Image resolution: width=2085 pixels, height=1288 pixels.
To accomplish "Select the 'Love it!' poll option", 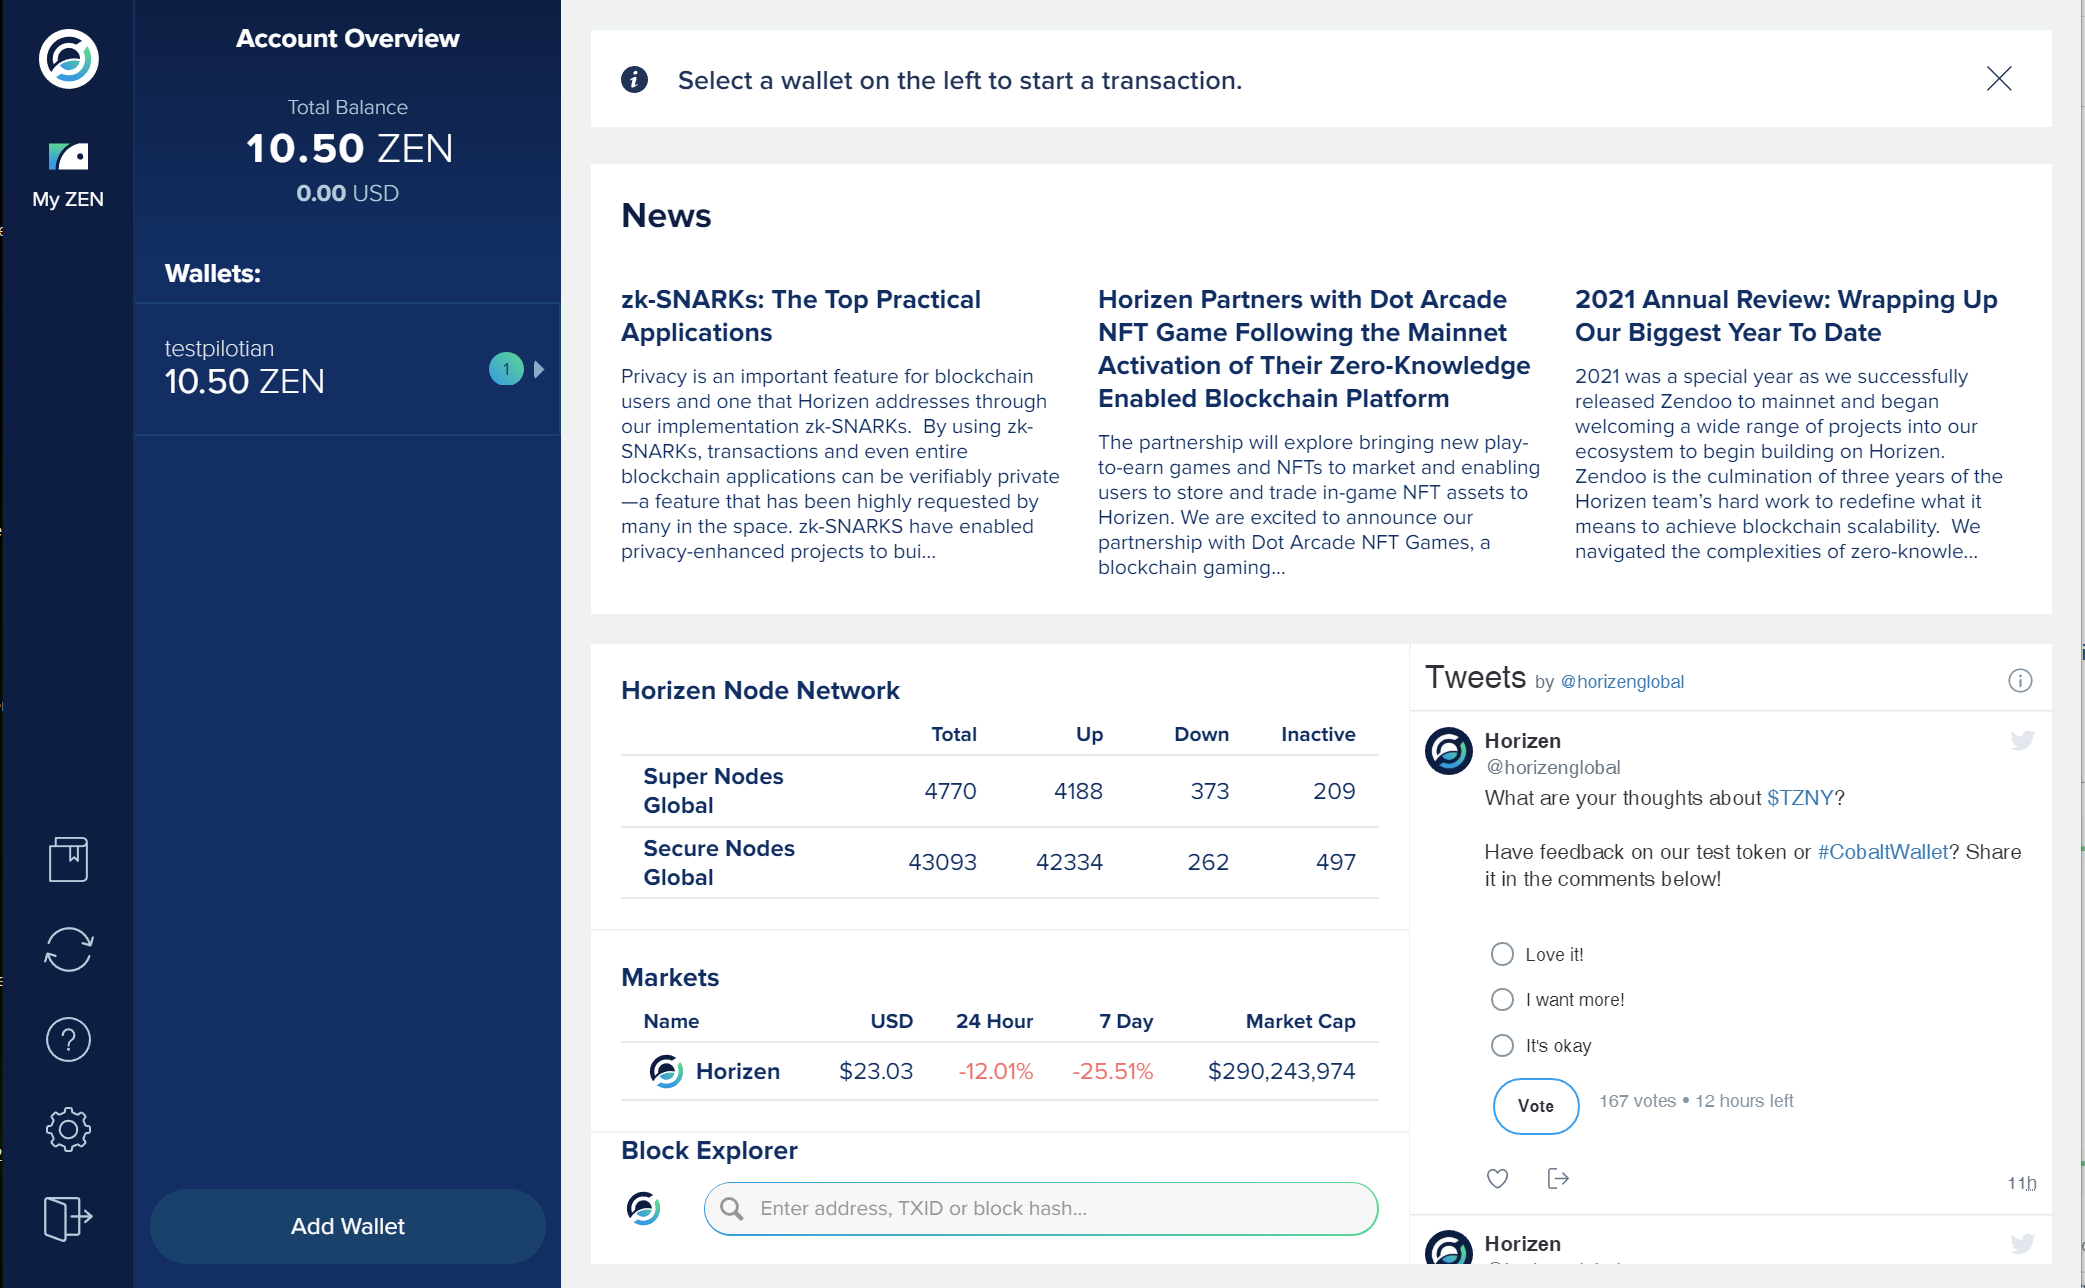I will click(x=1502, y=954).
